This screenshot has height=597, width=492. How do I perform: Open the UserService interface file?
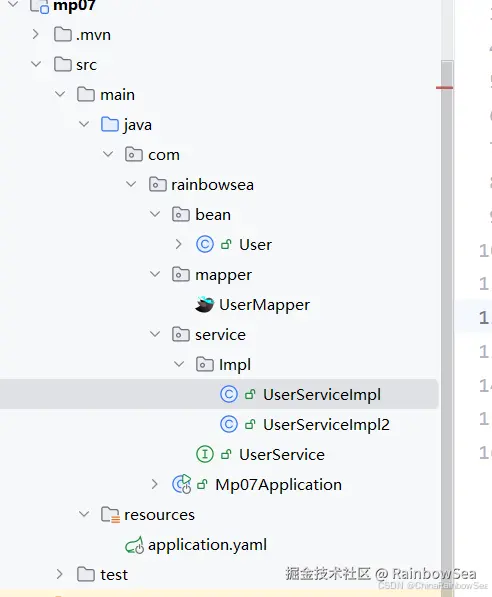click(282, 455)
